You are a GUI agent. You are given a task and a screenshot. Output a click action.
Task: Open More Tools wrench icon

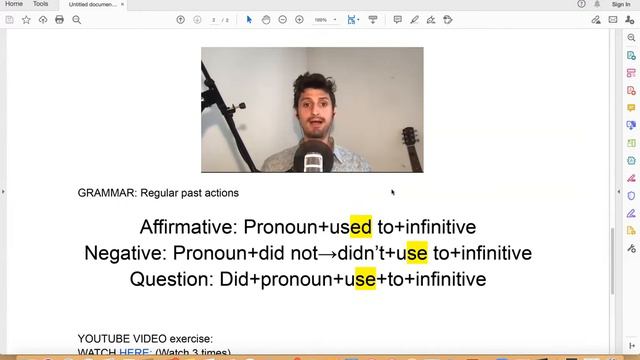(x=631, y=248)
